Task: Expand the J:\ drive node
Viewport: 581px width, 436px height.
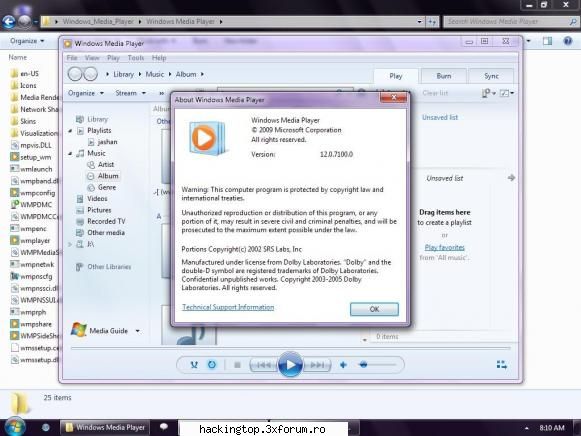Action: click(x=70, y=244)
